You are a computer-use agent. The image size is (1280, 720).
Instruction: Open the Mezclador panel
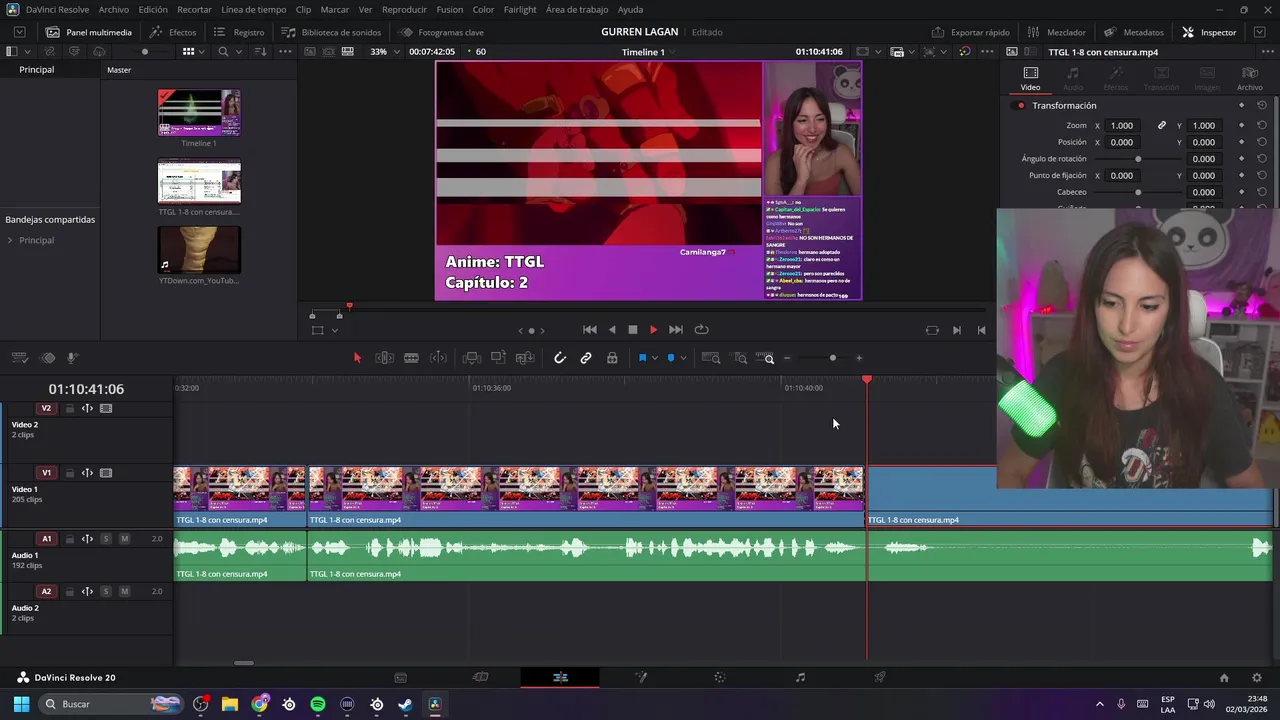(x=1056, y=32)
